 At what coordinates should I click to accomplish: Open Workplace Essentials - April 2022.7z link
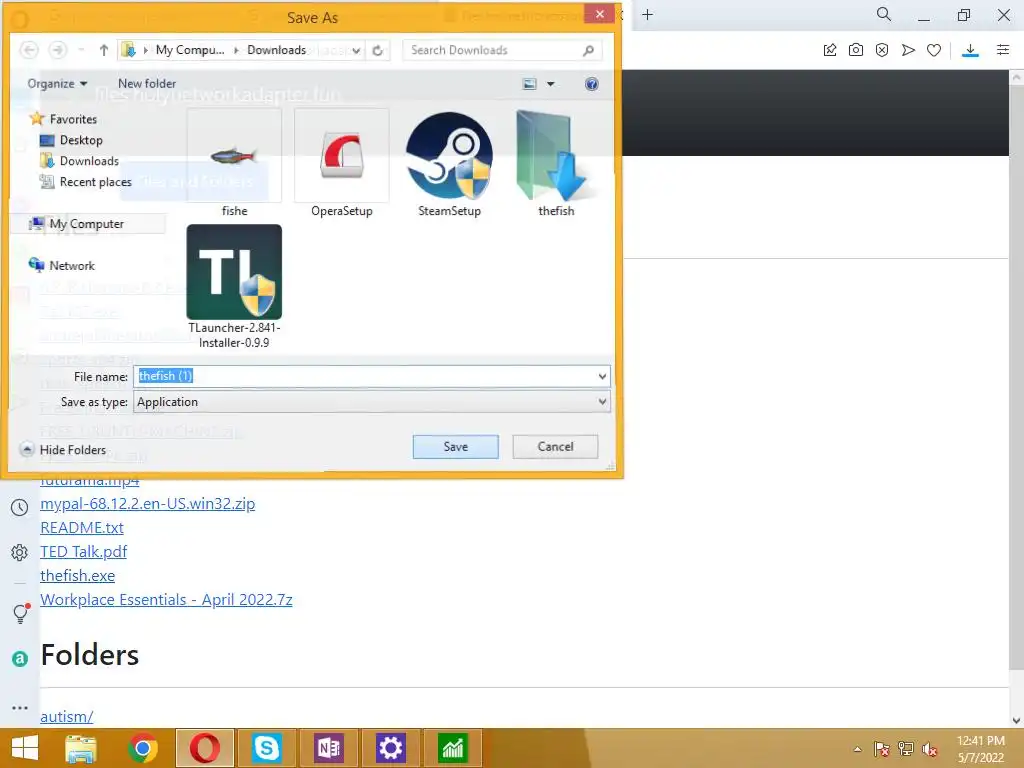(x=167, y=600)
